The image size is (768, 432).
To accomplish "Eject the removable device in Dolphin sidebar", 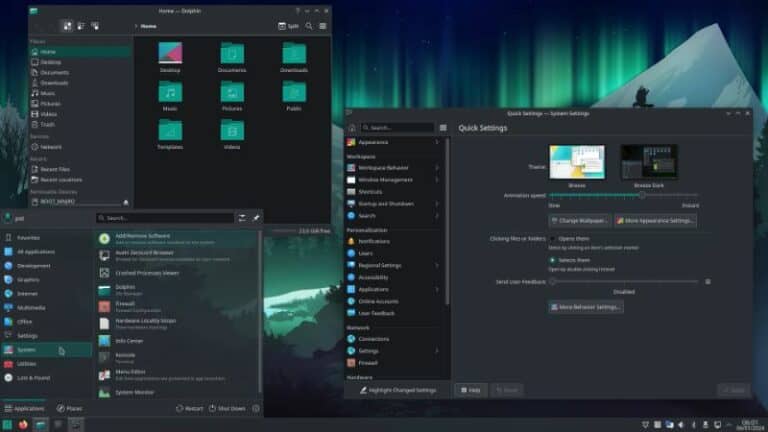I will (x=126, y=202).
